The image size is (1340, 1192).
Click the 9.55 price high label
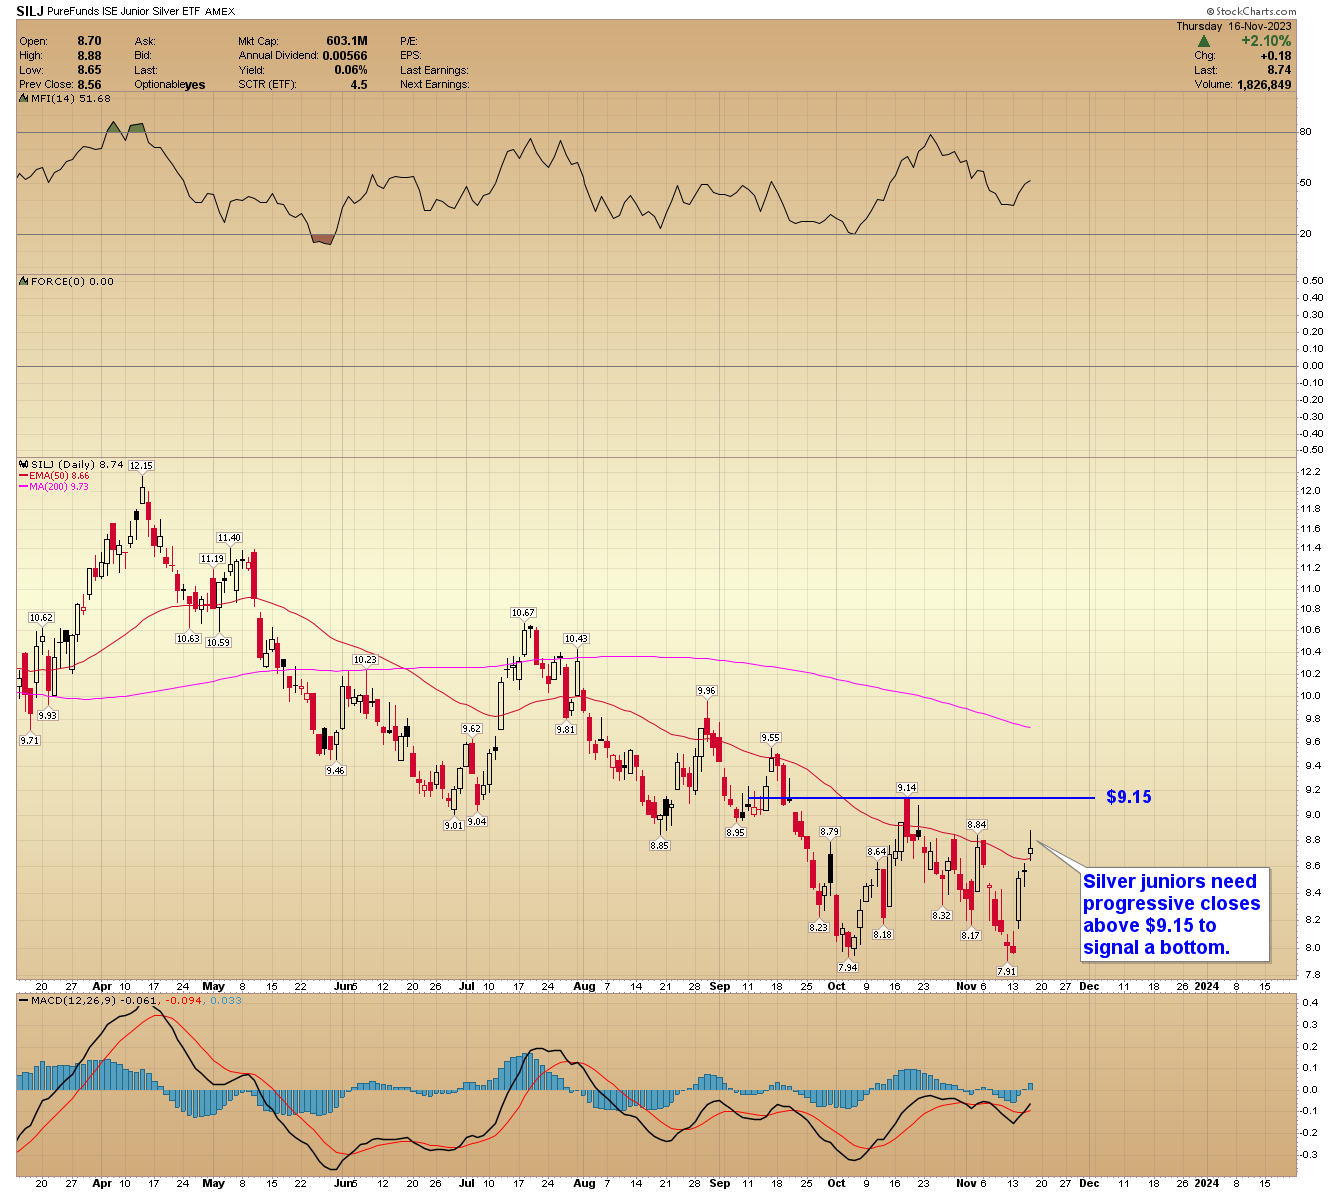coord(770,737)
